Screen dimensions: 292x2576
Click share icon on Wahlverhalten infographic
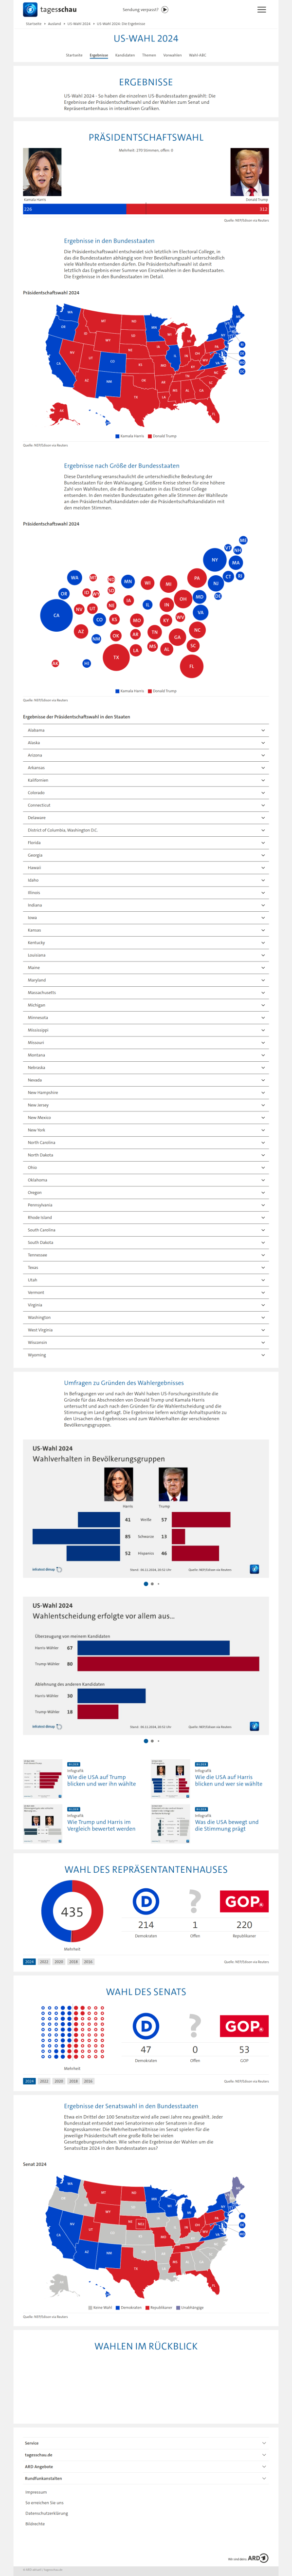pos(254,1569)
